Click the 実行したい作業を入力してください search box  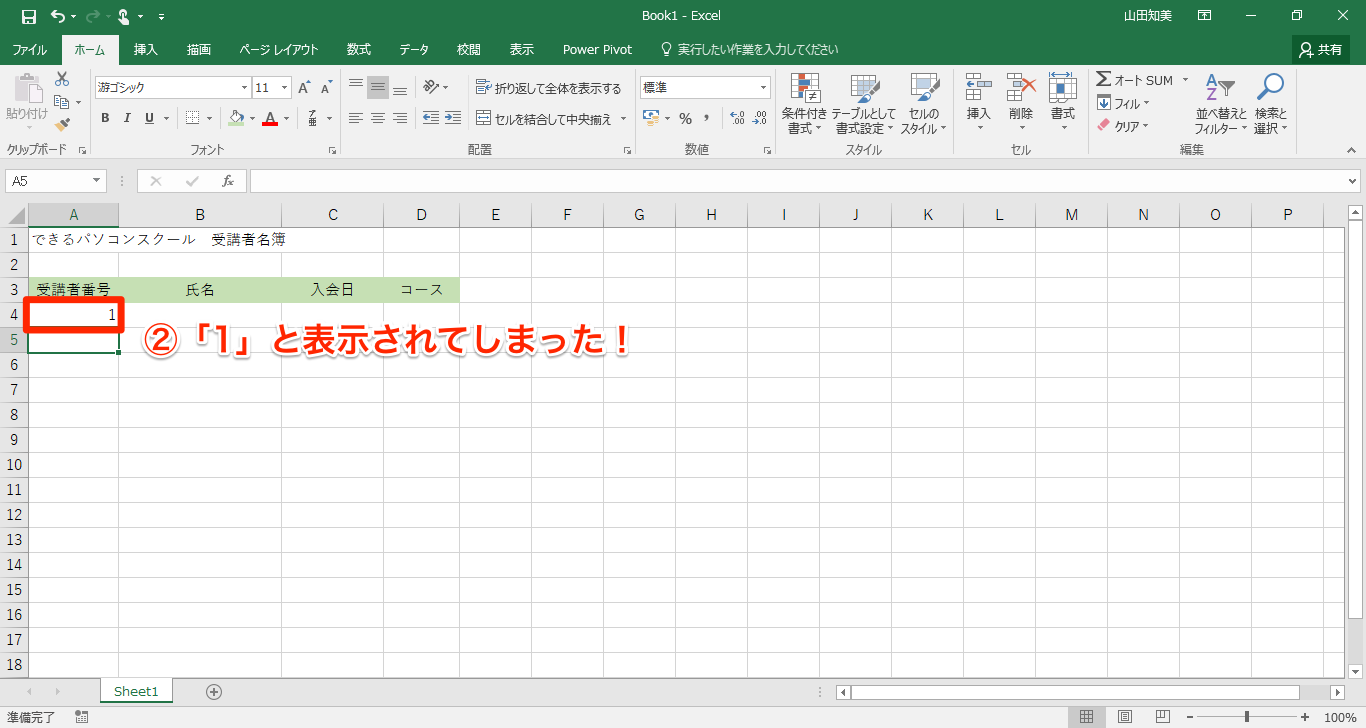coord(749,49)
